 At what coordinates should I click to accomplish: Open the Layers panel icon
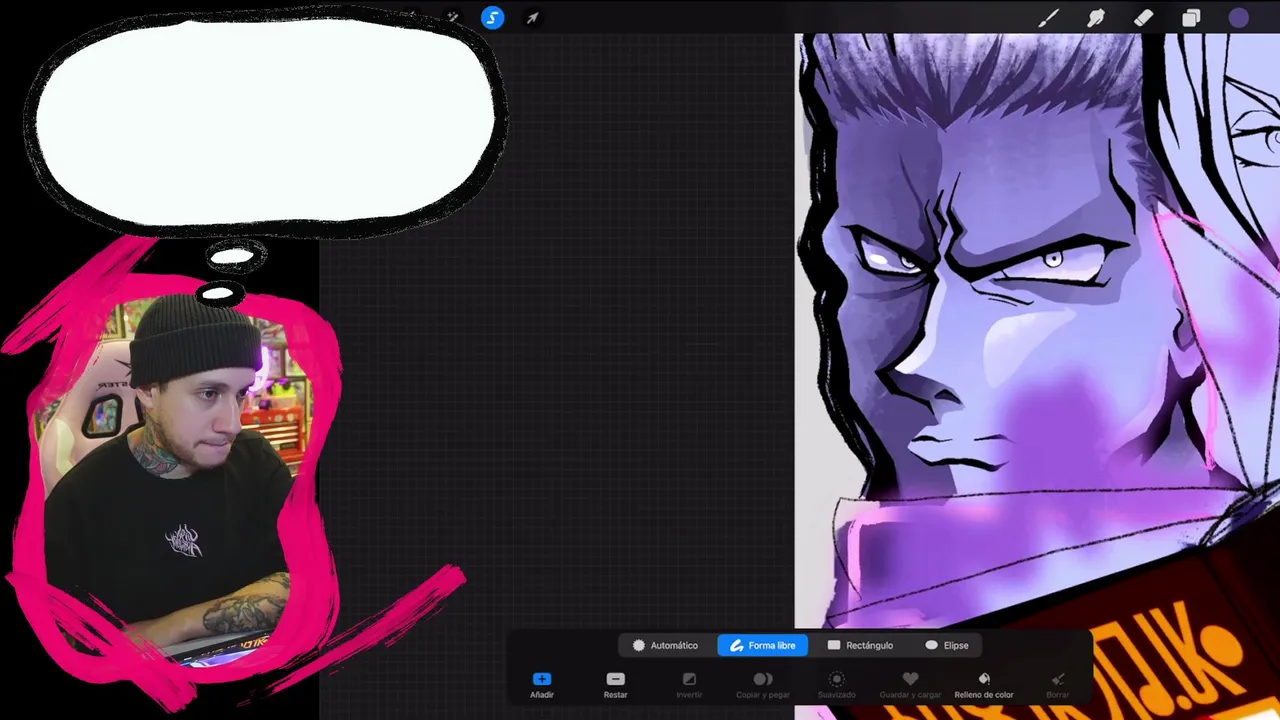[1191, 18]
